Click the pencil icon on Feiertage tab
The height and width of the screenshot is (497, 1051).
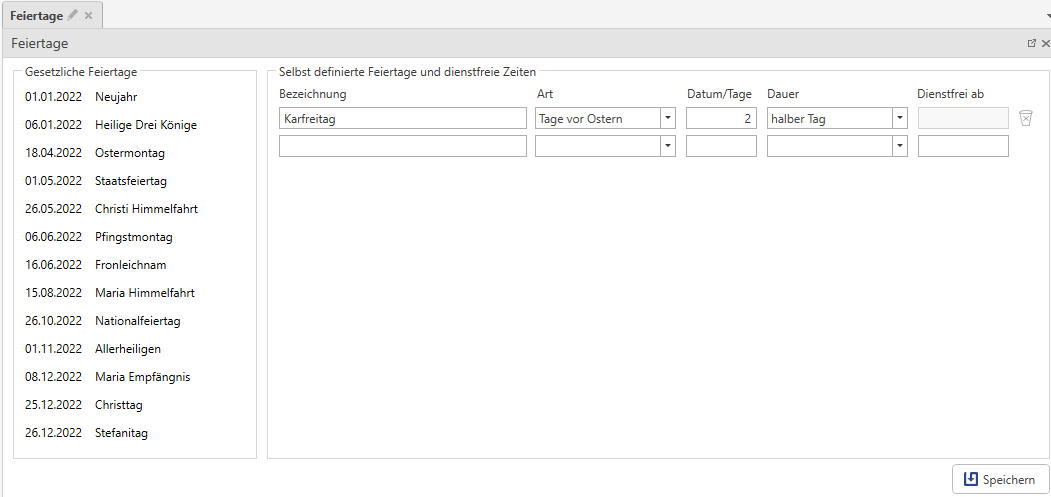pos(73,15)
